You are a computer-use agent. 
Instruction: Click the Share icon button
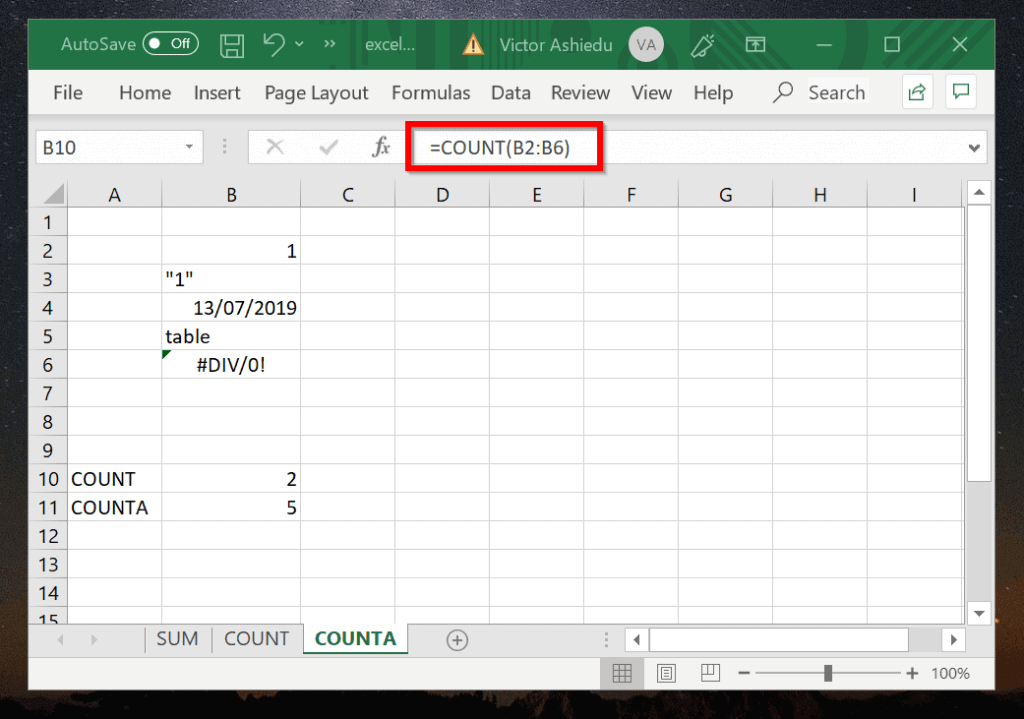tap(917, 92)
